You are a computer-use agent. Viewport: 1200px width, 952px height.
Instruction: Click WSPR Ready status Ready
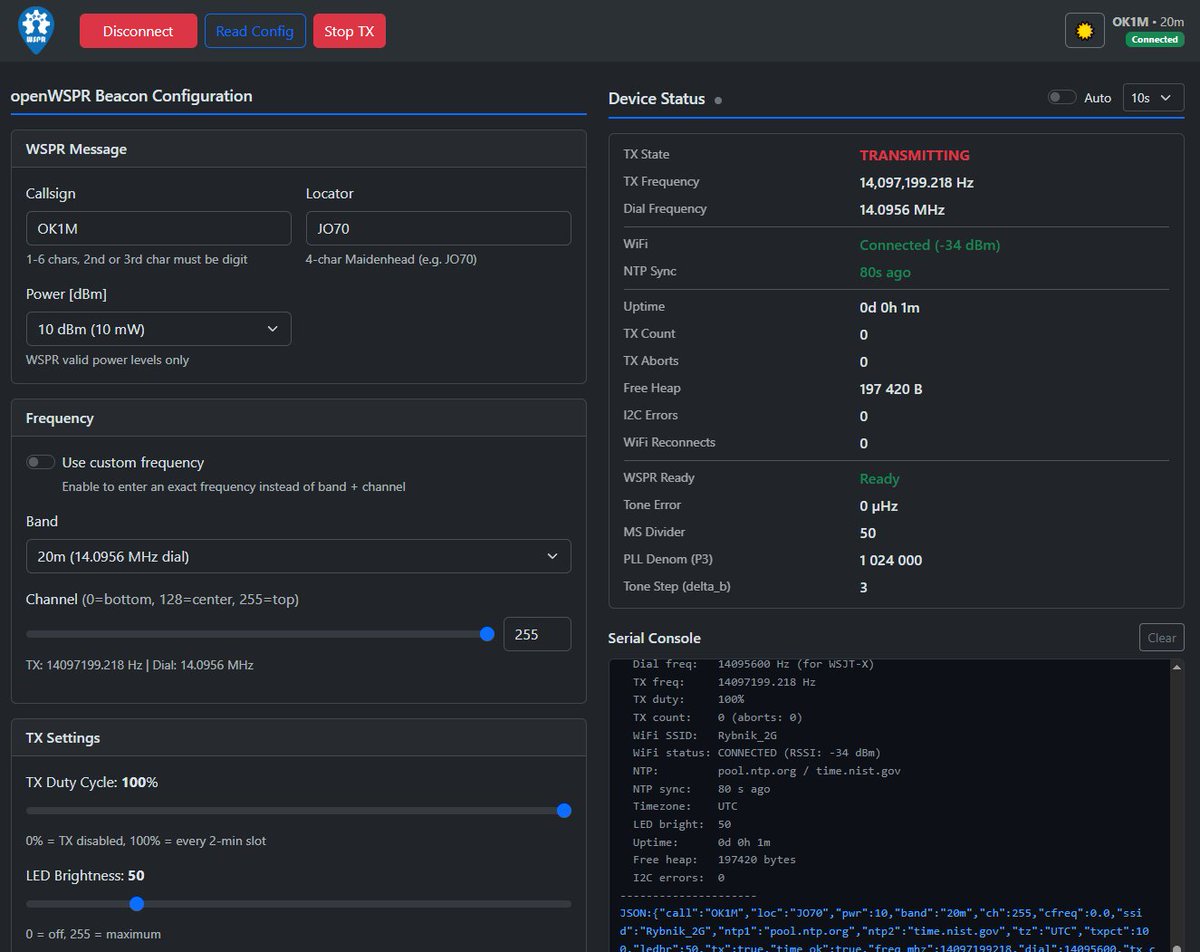[x=880, y=478]
